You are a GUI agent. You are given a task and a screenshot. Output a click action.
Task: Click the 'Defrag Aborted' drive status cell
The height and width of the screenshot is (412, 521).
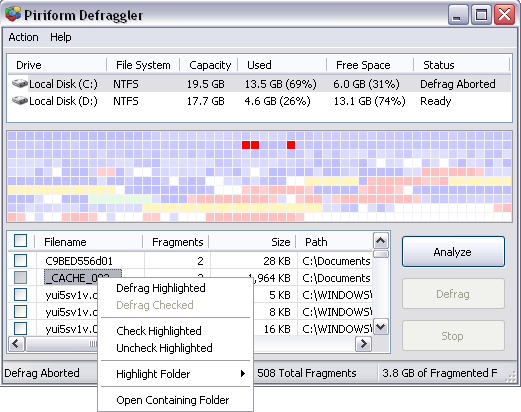pos(458,84)
